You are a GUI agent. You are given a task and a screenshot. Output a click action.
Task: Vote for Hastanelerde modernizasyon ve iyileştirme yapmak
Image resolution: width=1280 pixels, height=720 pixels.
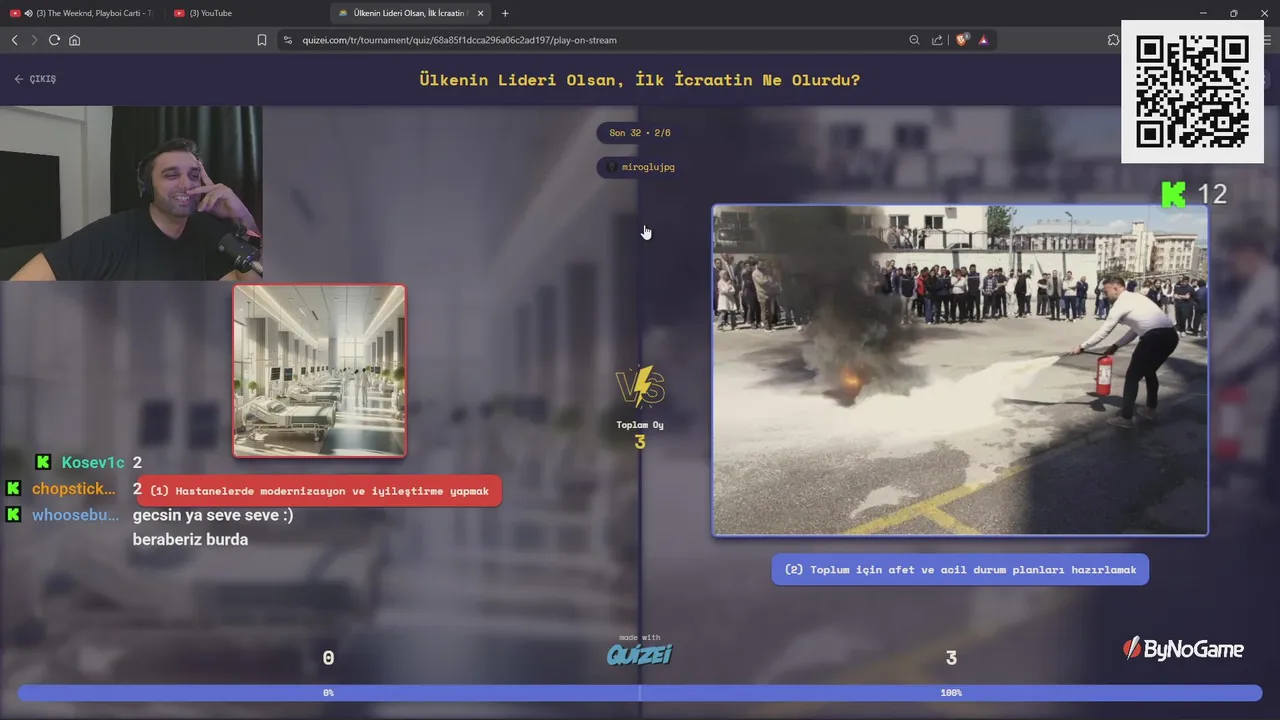319,491
